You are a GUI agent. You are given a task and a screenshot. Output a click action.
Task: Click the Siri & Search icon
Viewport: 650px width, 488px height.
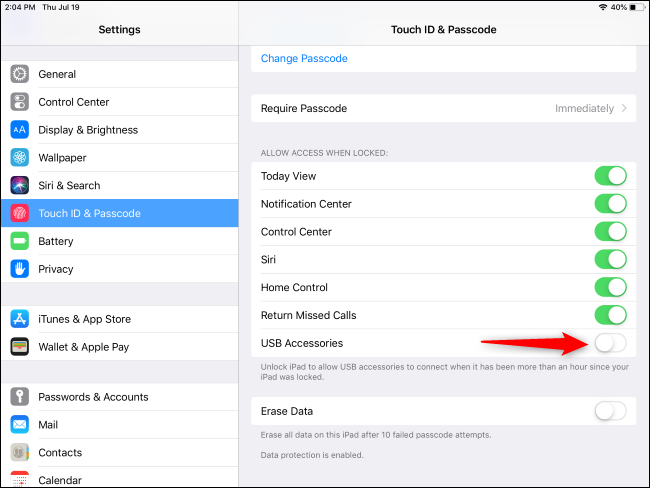click(x=20, y=185)
